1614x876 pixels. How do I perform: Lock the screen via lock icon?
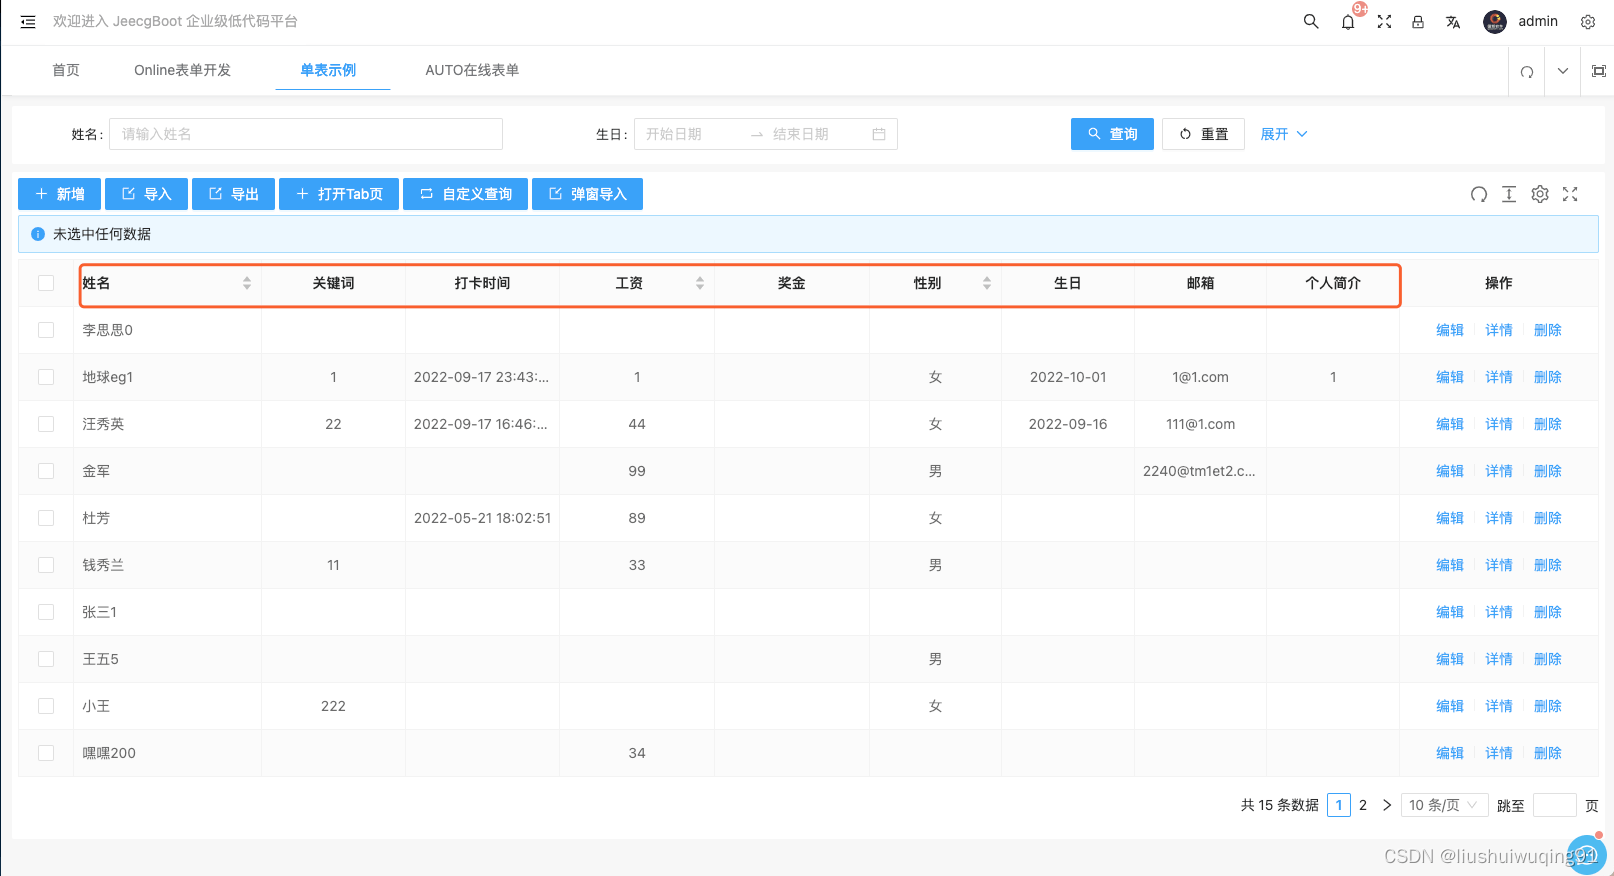1418,21
